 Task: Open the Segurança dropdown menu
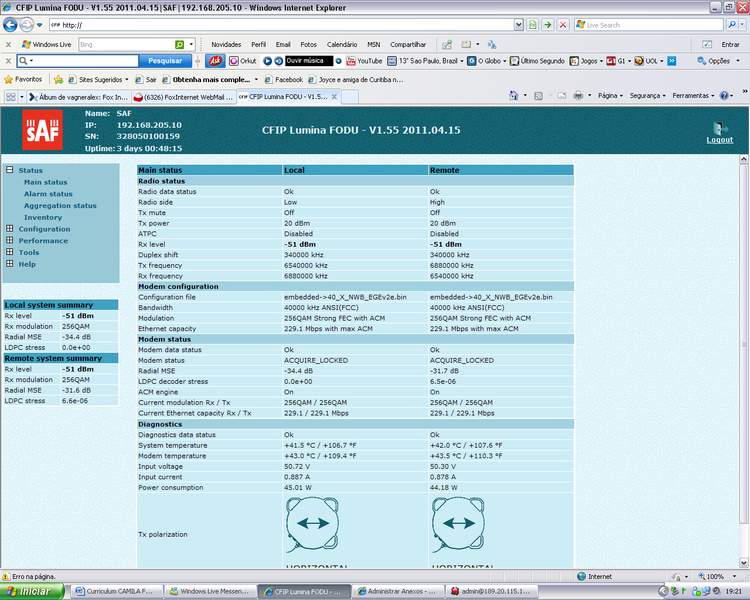pos(647,96)
